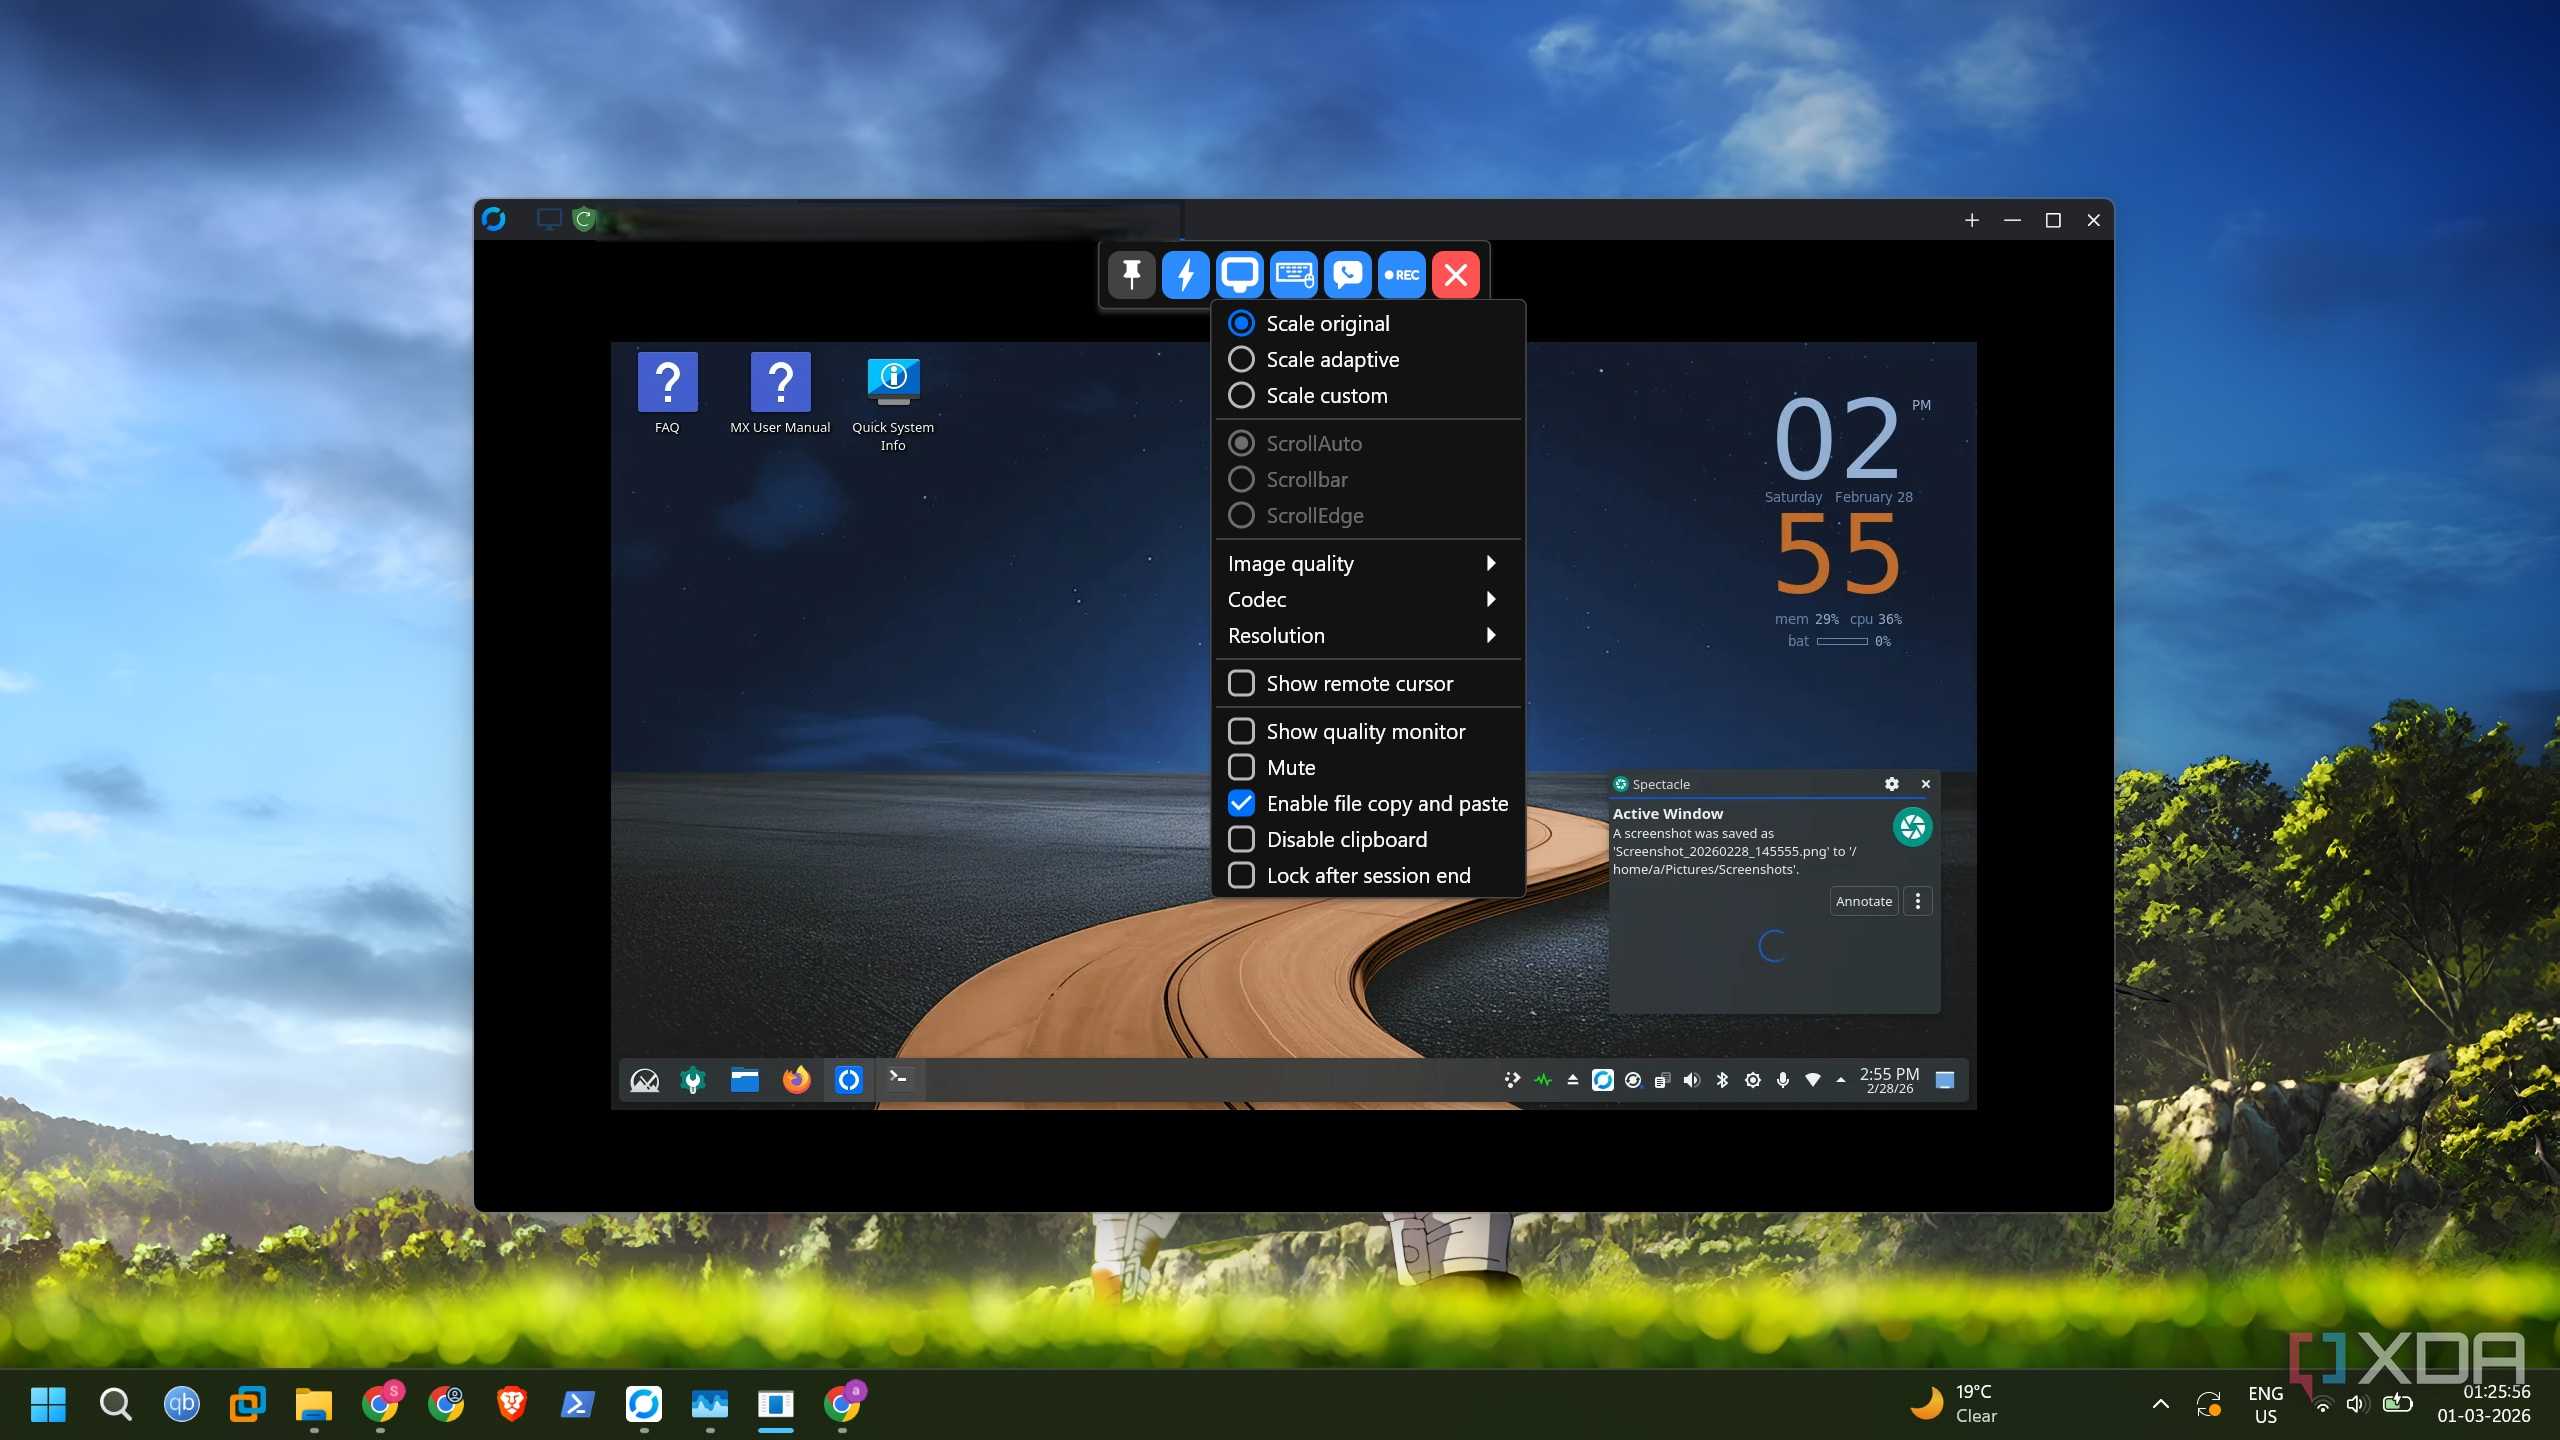Click the remote panel 2:55 PM clock
The height and width of the screenshot is (1440, 2560).
tap(1889, 1080)
